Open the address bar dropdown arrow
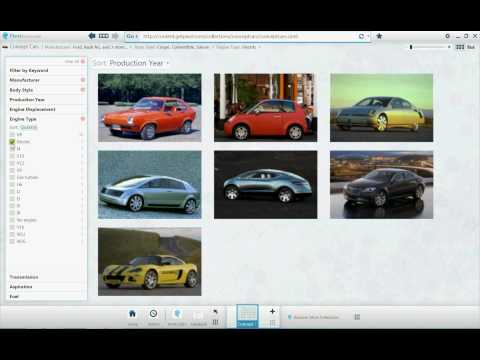Screen dimensions: 480x360 [x=368, y=36]
